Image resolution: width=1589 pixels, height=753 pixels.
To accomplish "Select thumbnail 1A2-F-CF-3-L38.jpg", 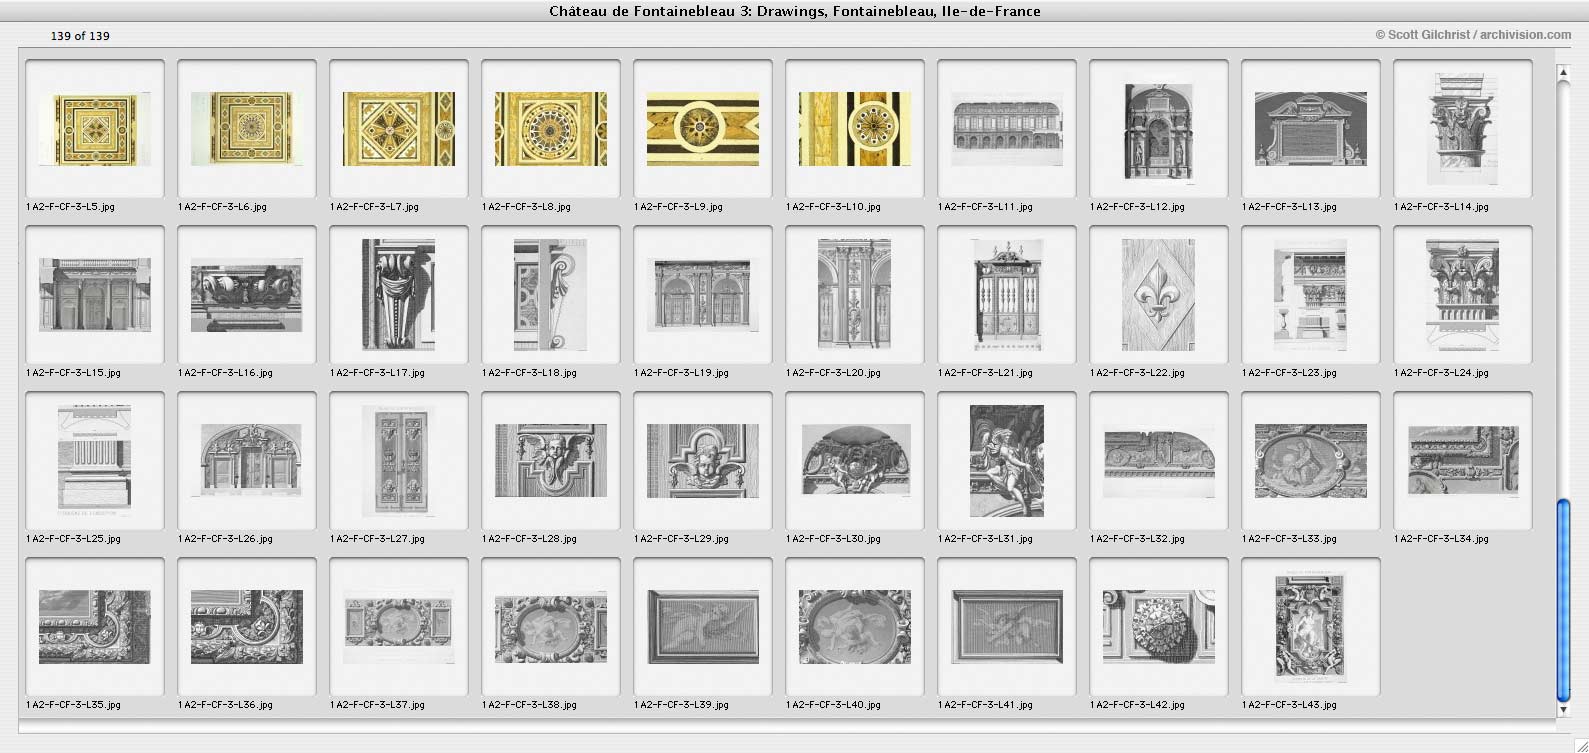I will pyautogui.click(x=551, y=628).
